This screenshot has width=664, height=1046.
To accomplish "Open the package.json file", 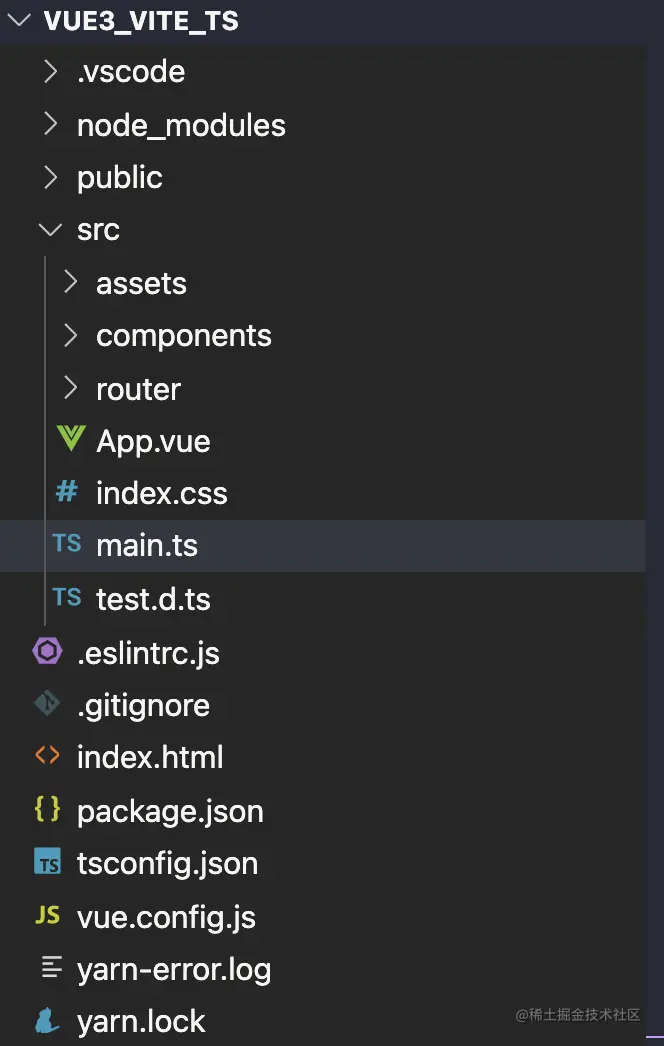I will pos(170,812).
